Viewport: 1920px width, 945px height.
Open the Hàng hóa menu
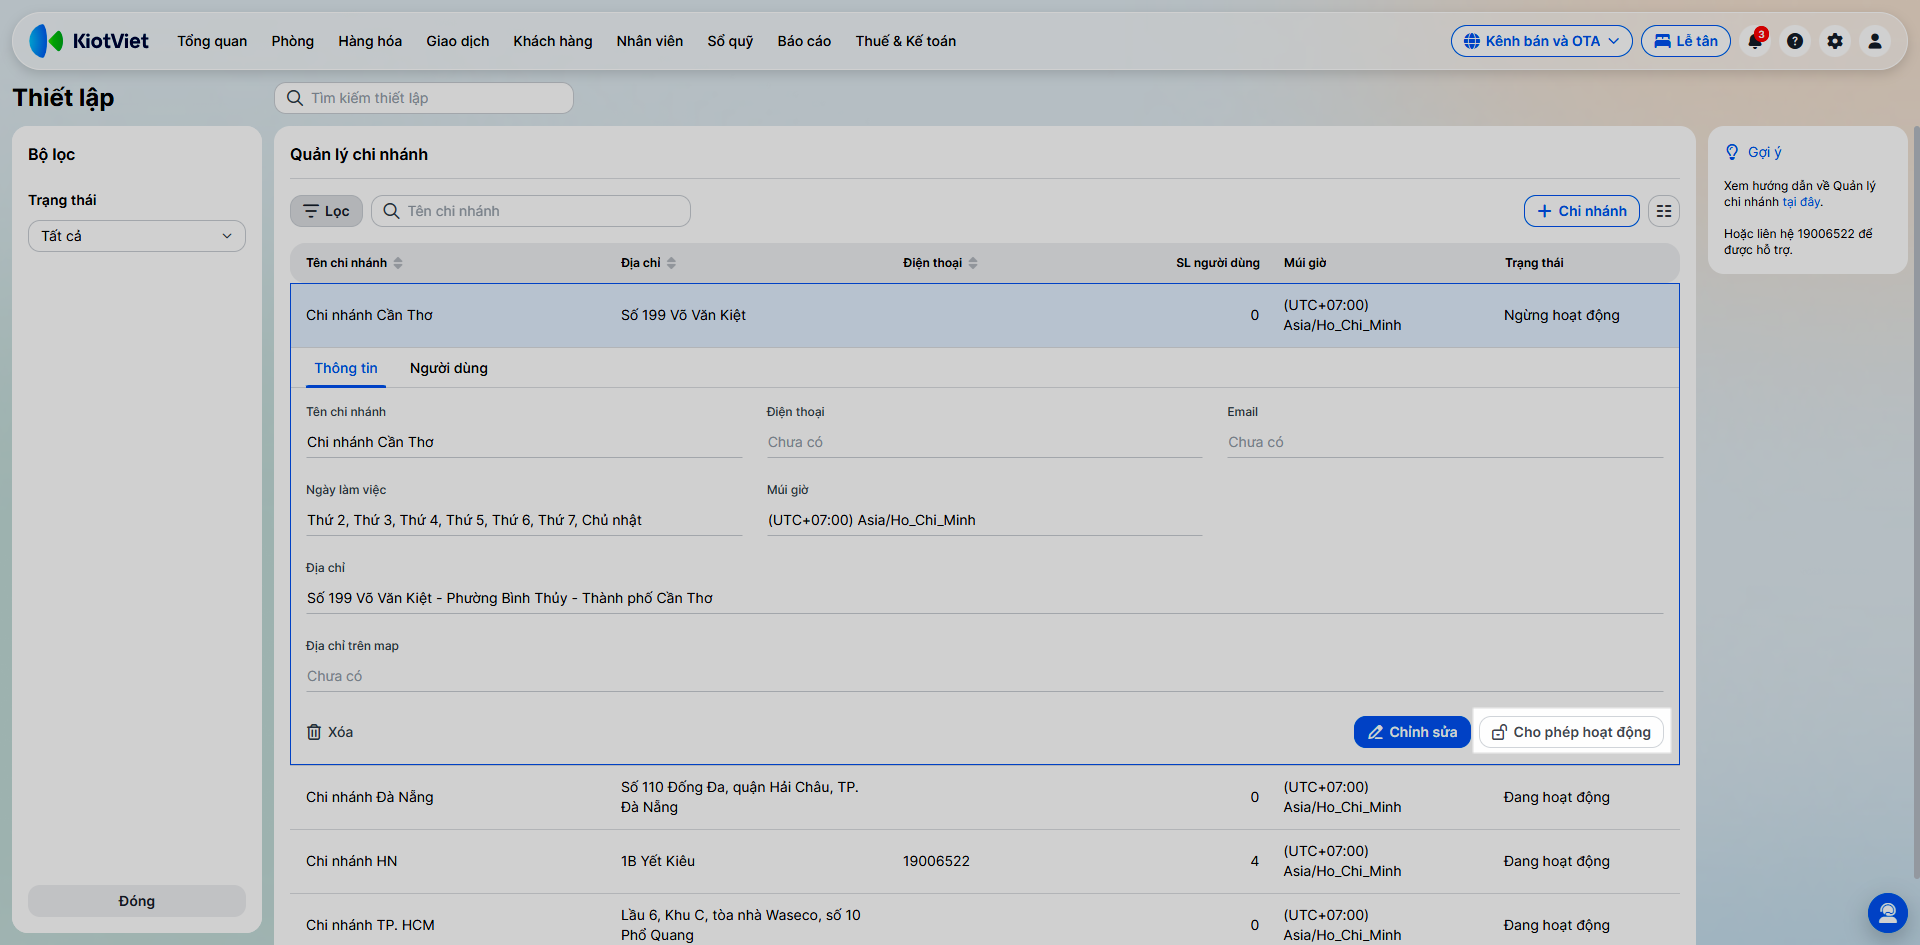(x=370, y=41)
